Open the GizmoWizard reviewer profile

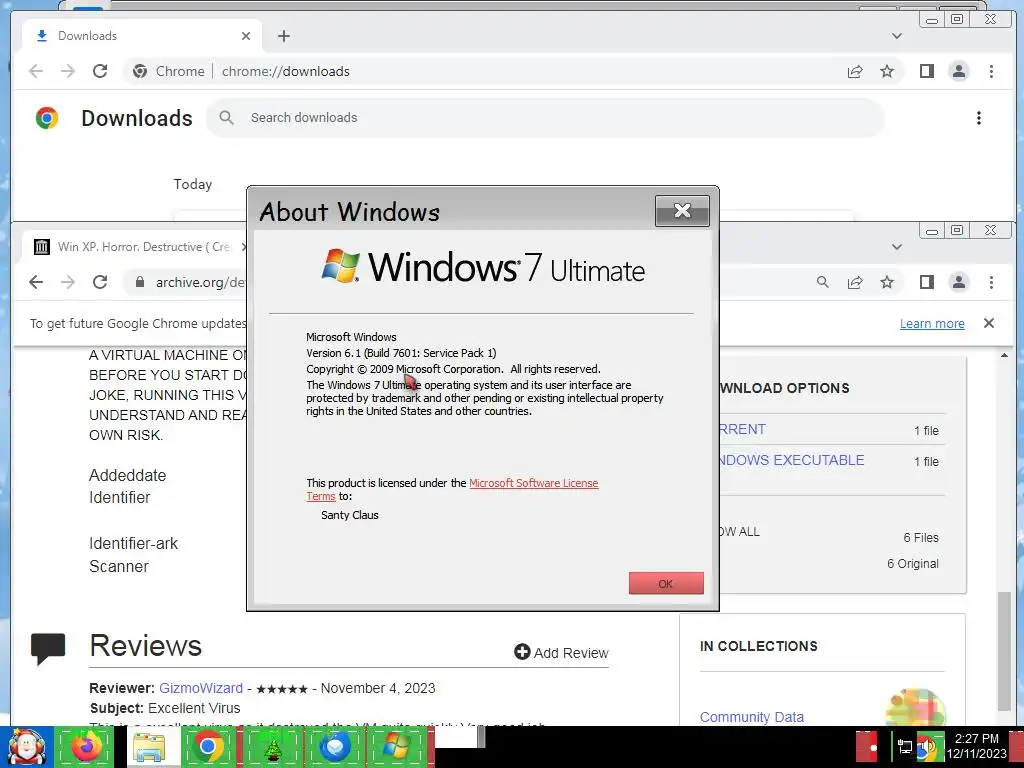(x=201, y=688)
